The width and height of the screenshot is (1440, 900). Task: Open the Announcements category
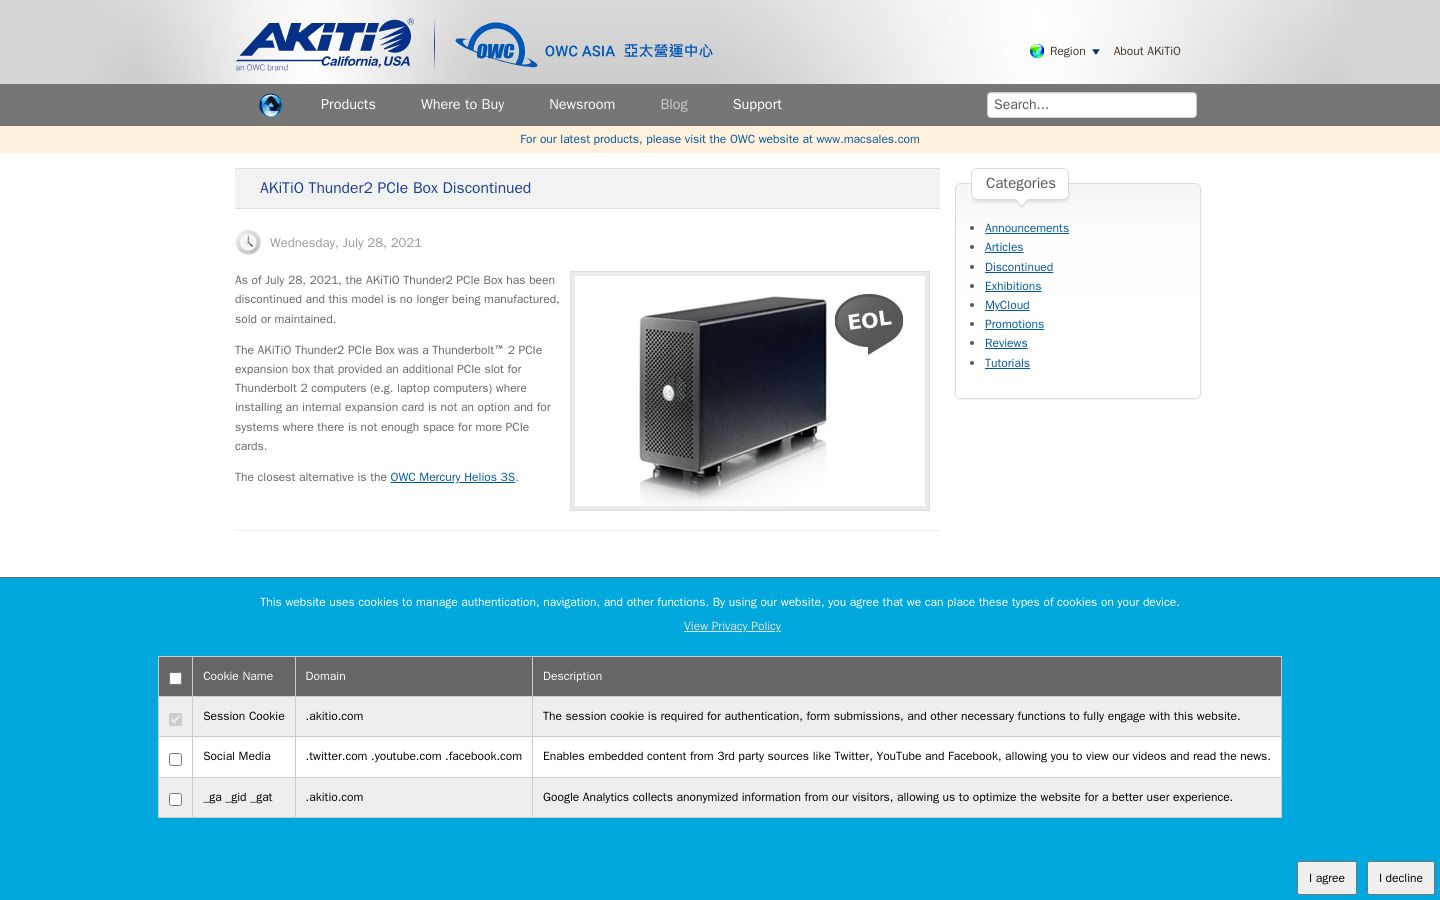[1027, 228]
